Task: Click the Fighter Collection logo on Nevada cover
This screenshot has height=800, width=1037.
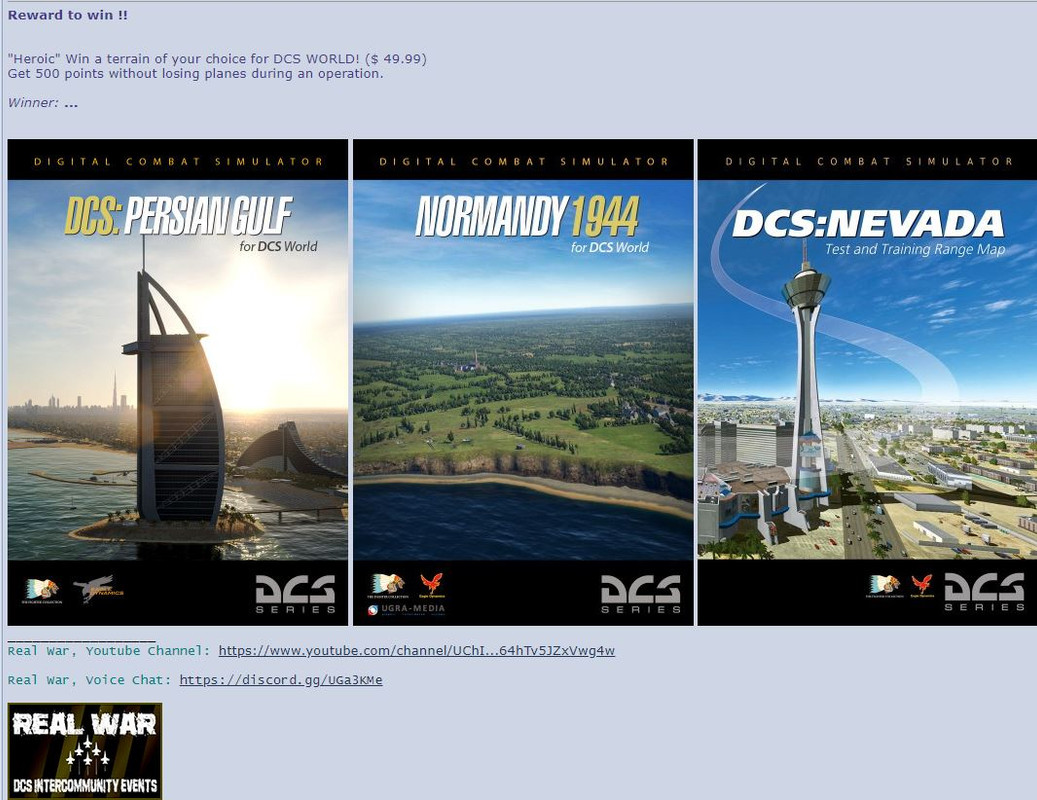Action: [x=883, y=586]
